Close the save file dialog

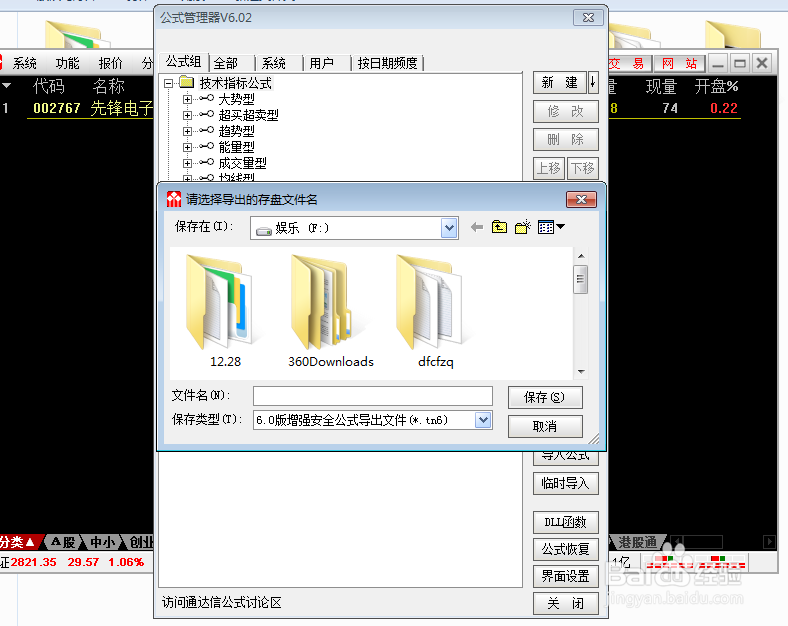pos(581,199)
